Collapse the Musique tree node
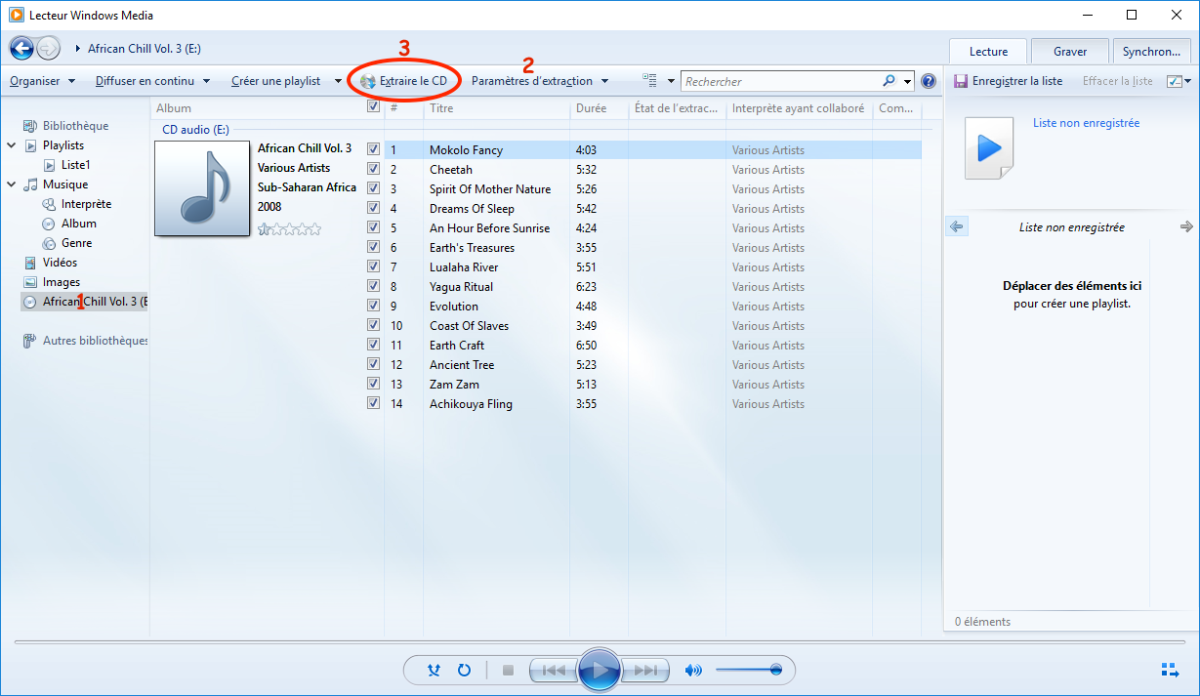1200x696 pixels. tap(11, 185)
